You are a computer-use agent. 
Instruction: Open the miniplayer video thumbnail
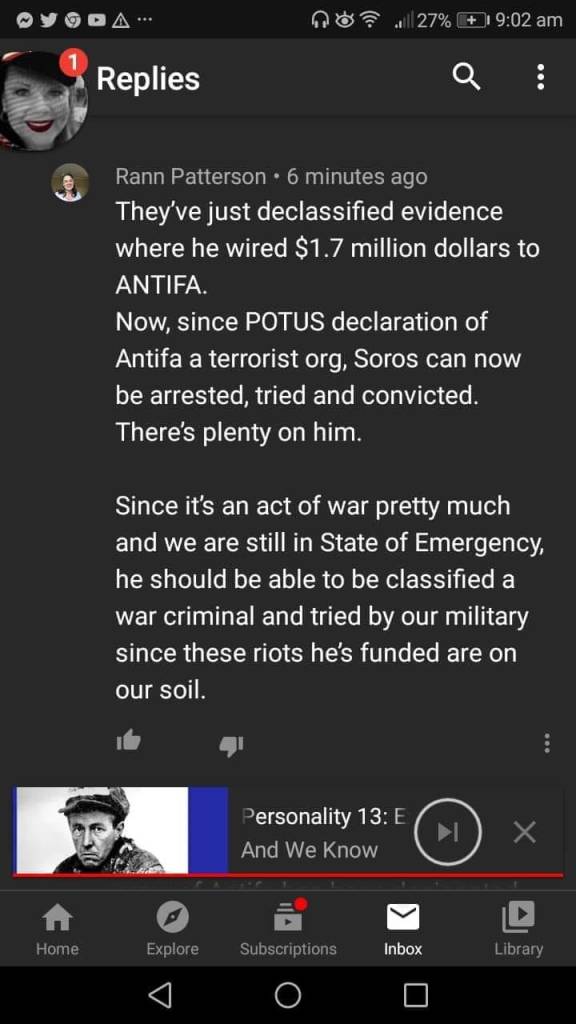click(x=121, y=830)
